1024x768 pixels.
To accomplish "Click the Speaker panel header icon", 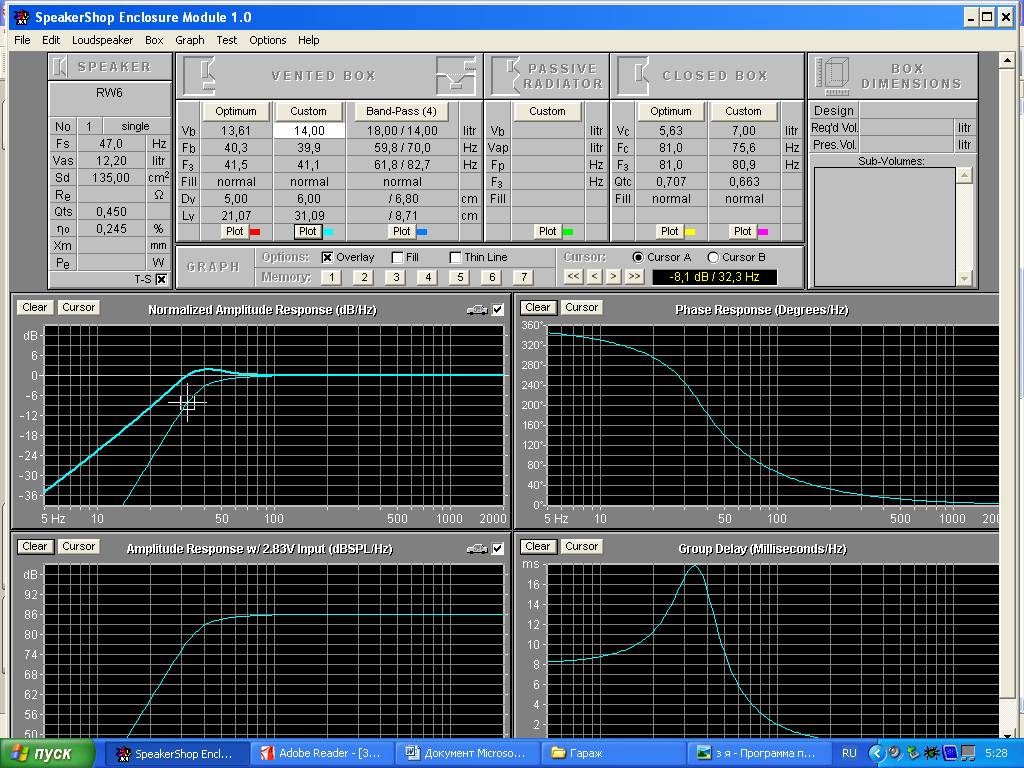I will pos(61,67).
